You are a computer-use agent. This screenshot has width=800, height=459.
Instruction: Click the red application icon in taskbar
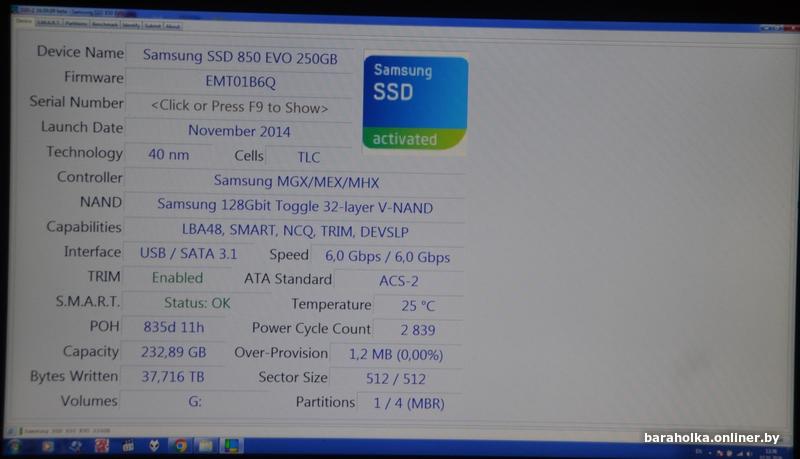click(x=102, y=446)
